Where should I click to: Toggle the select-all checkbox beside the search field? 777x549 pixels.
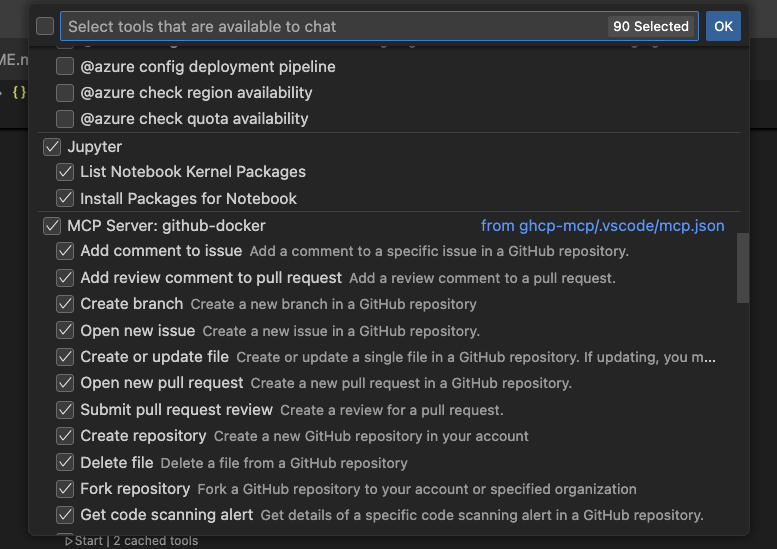point(45,26)
